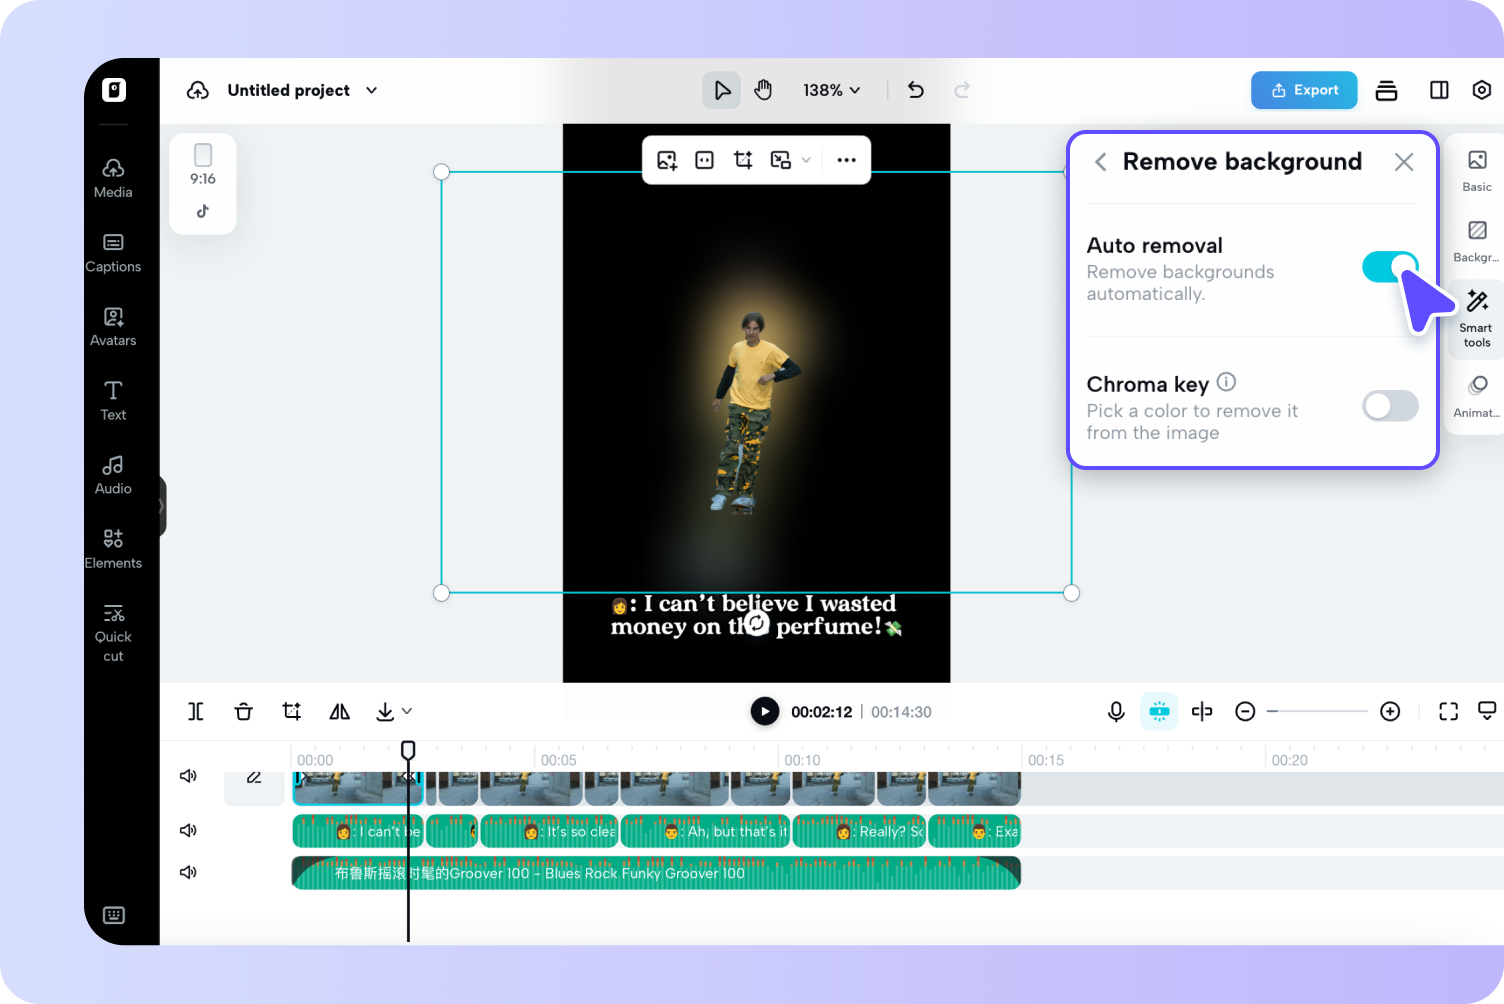Open the Captions panel
The width and height of the screenshot is (1504, 1004).
(113, 253)
